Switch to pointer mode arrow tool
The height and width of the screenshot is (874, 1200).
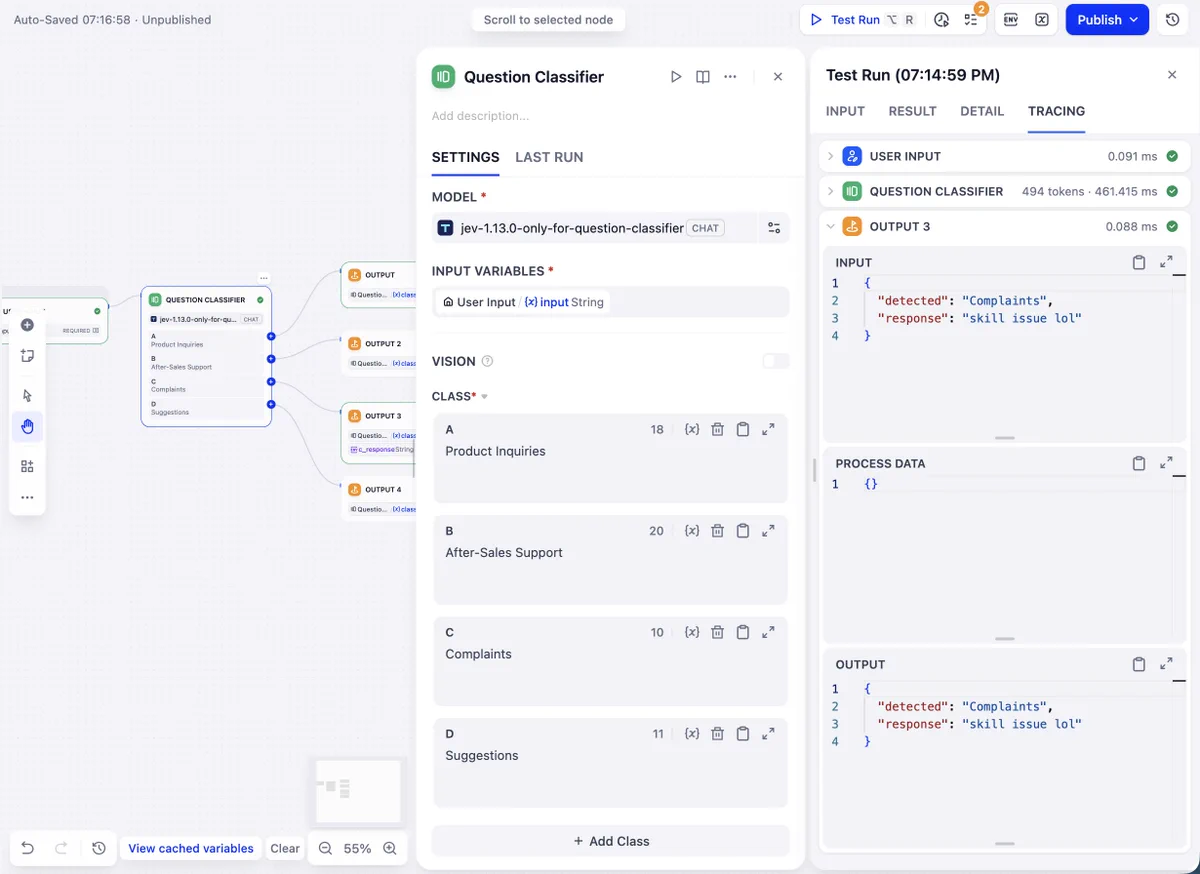pyautogui.click(x=27, y=396)
